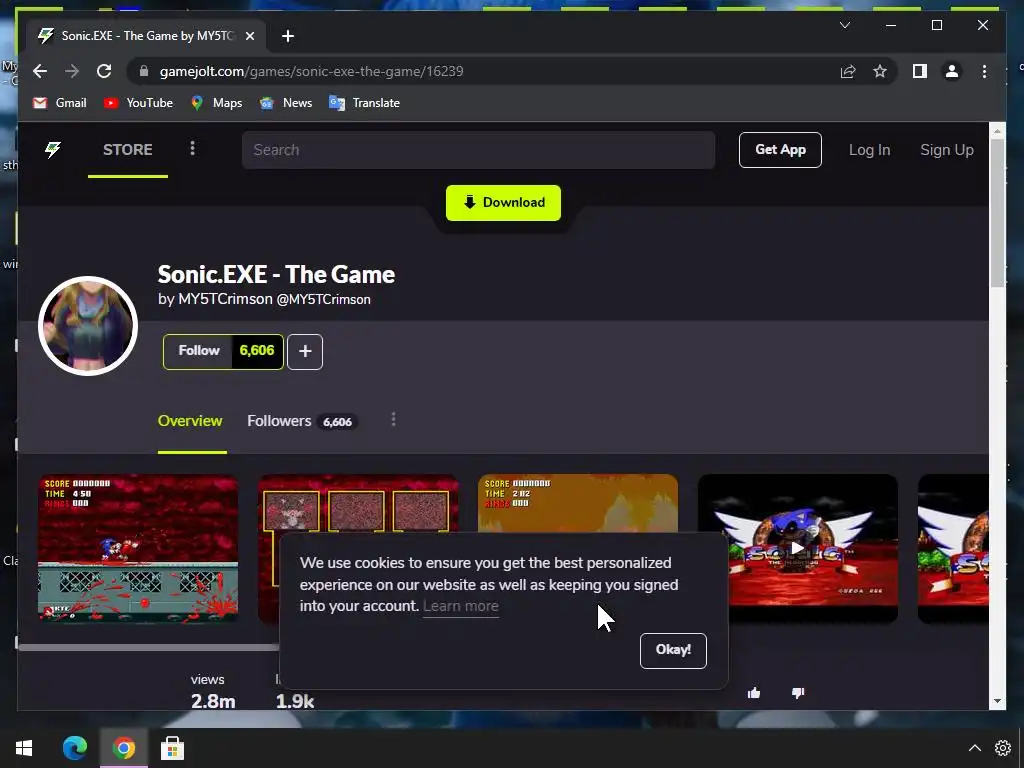Open the Maps bookmark
Image resolution: width=1024 pixels, height=768 pixels.
[x=217, y=103]
